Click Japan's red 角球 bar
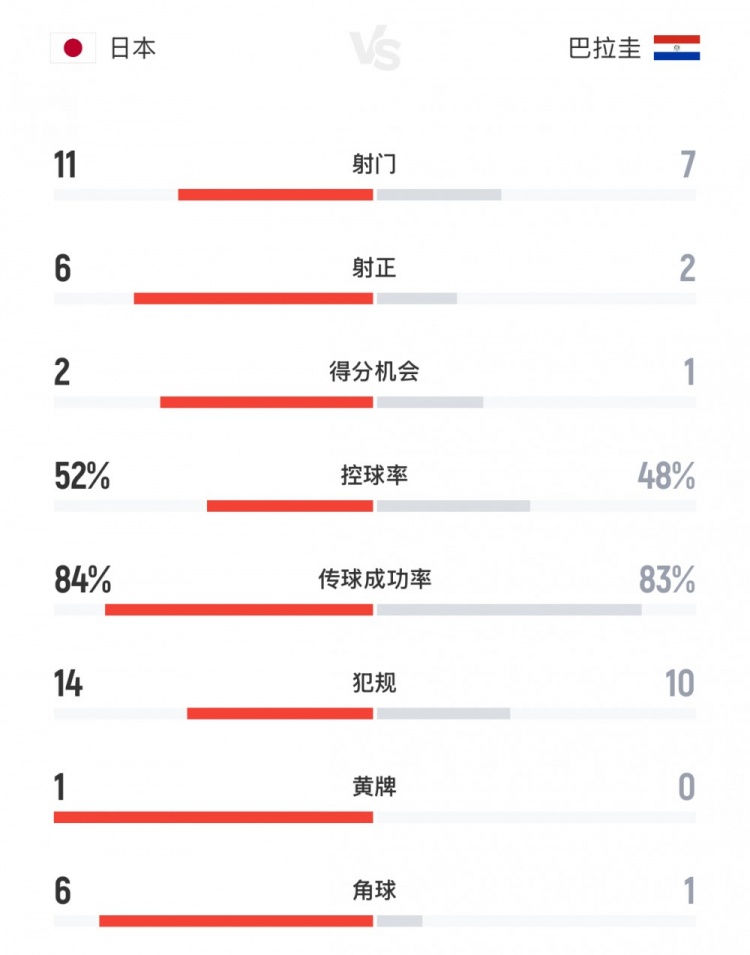Screen dimensions: 750x955 pyautogui.click(x=236, y=920)
